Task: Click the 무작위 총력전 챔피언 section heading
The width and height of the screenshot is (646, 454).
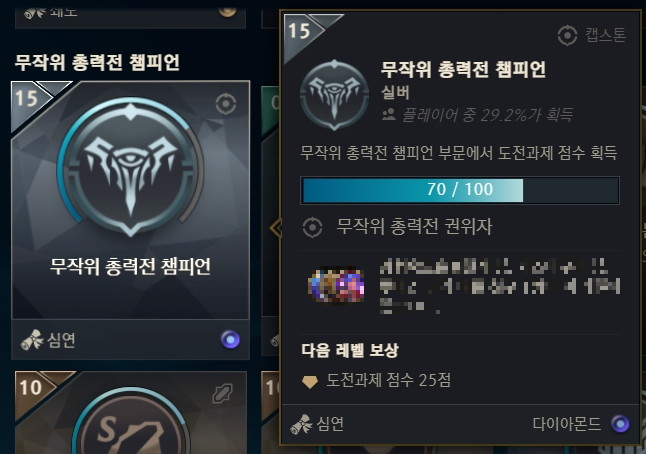Action: pyautogui.click(x=97, y=62)
